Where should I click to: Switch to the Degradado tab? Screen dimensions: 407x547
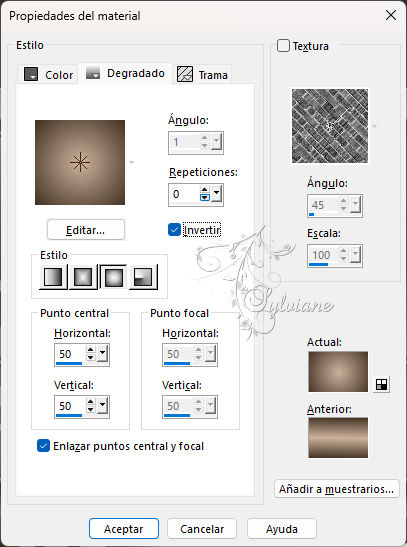click(x=126, y=74)
